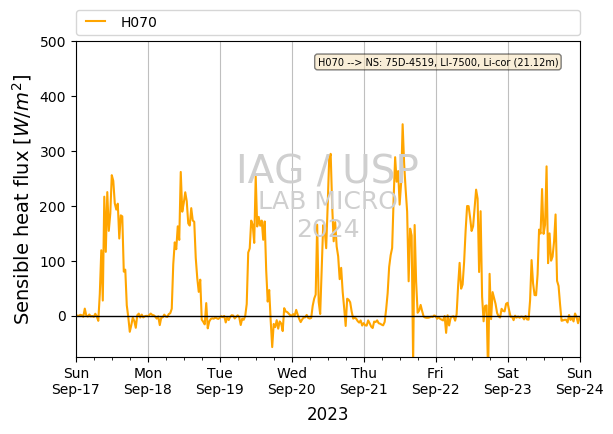
Task: Click the Tue Sep-19 date label
Action: [x=220, y=381]
